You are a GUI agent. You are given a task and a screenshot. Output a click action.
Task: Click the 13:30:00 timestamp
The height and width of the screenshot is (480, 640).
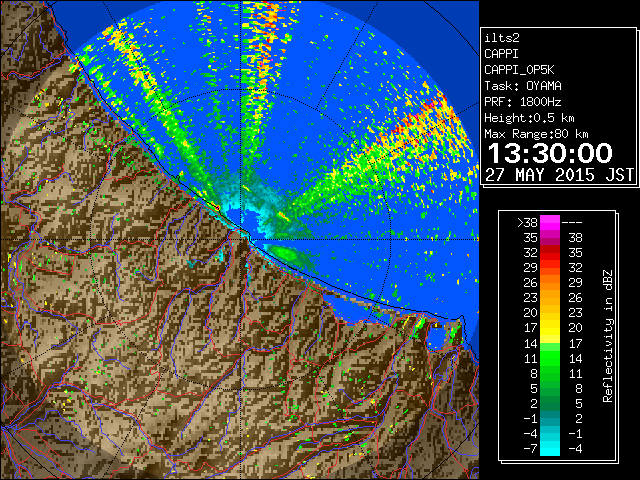(550, 153)
